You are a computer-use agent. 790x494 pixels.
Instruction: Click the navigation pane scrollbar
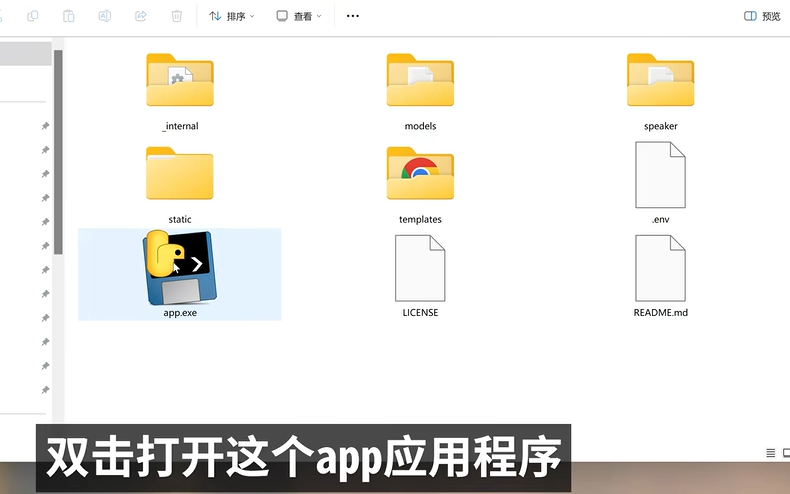tap(58, 152)
